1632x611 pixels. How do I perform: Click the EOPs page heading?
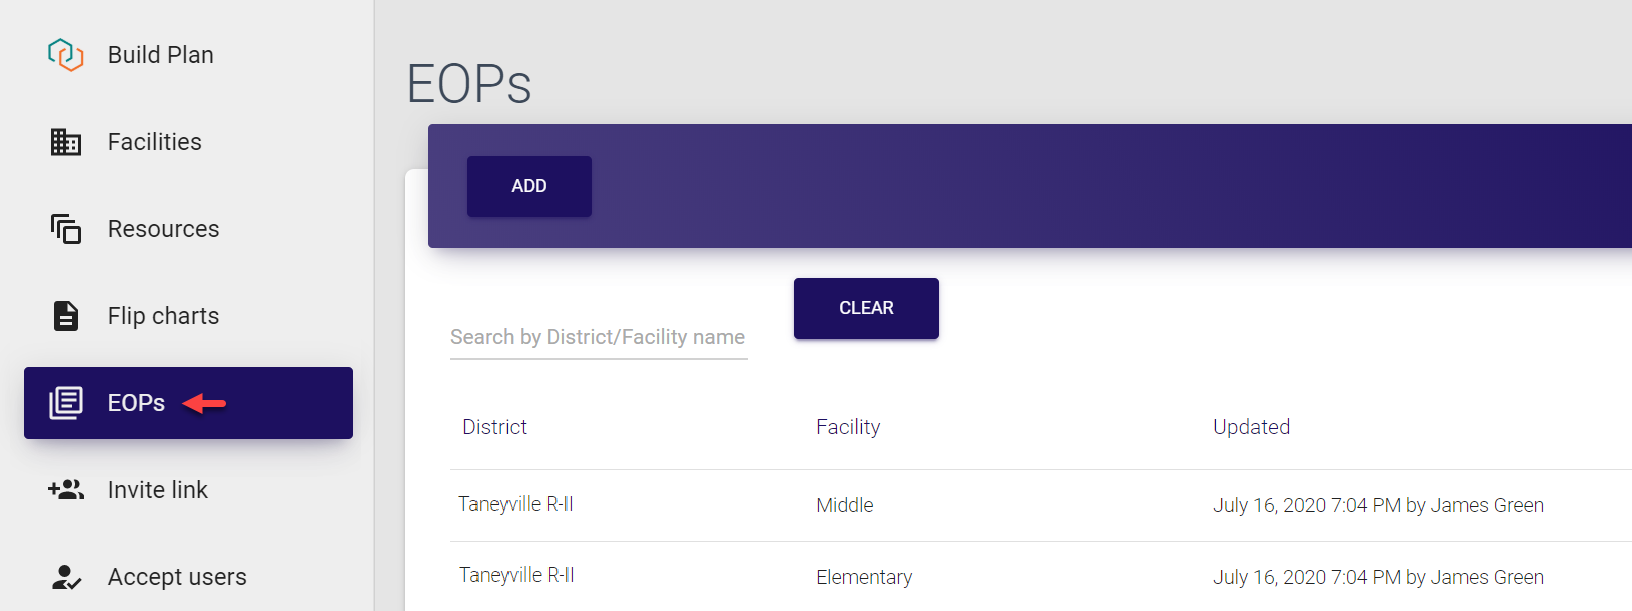469,84
